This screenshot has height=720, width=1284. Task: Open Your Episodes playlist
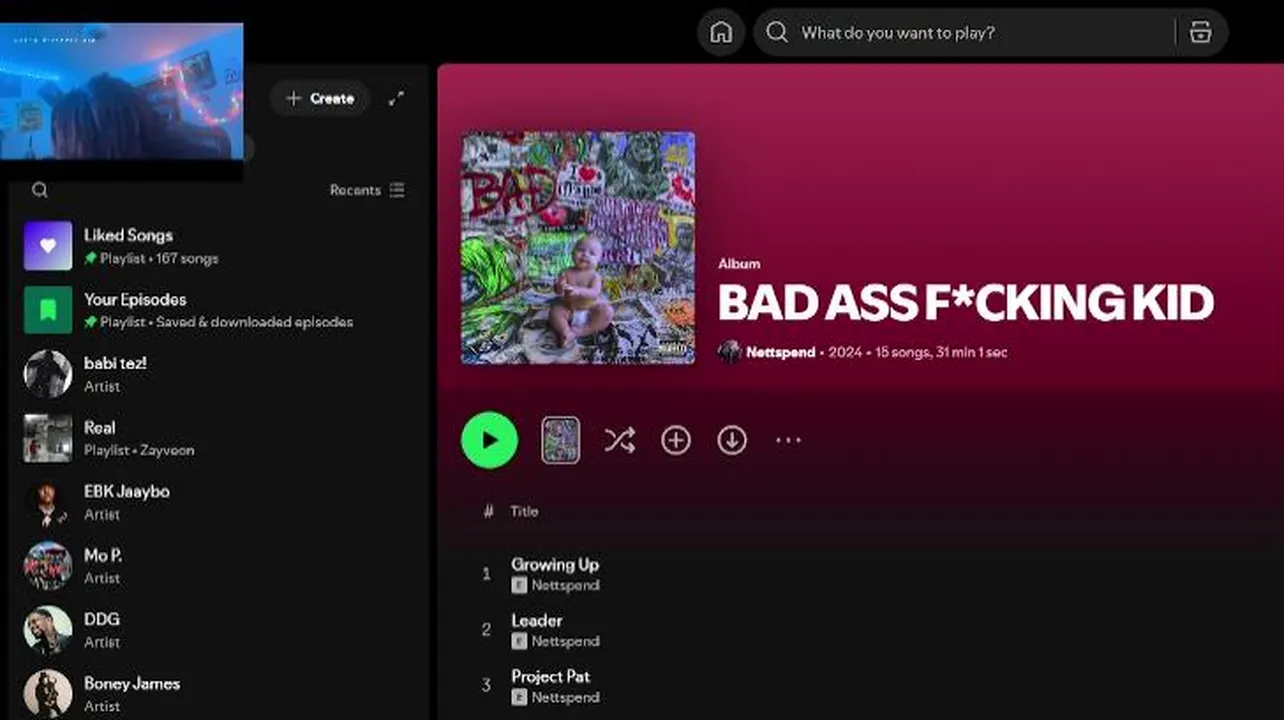(x=217, y=310)
